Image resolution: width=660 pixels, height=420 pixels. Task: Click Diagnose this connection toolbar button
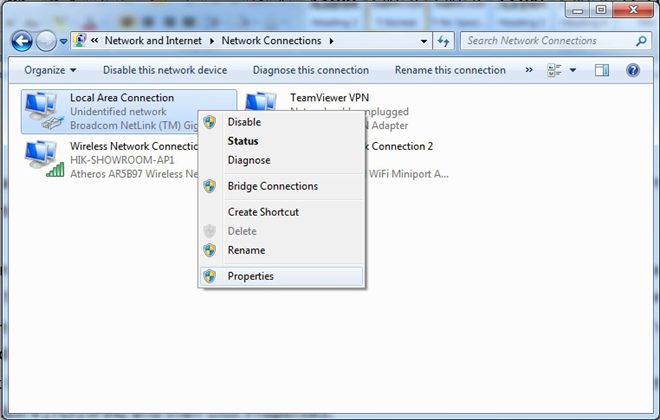tap(310, 70)
